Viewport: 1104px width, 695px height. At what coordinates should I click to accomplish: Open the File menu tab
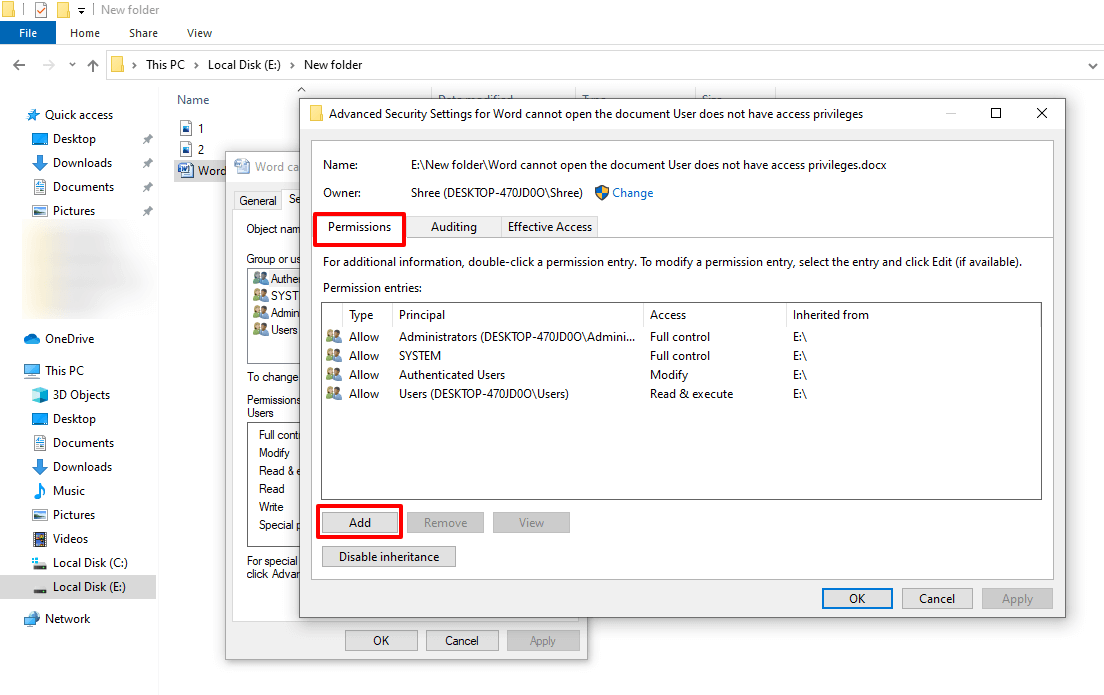point(28,33)
